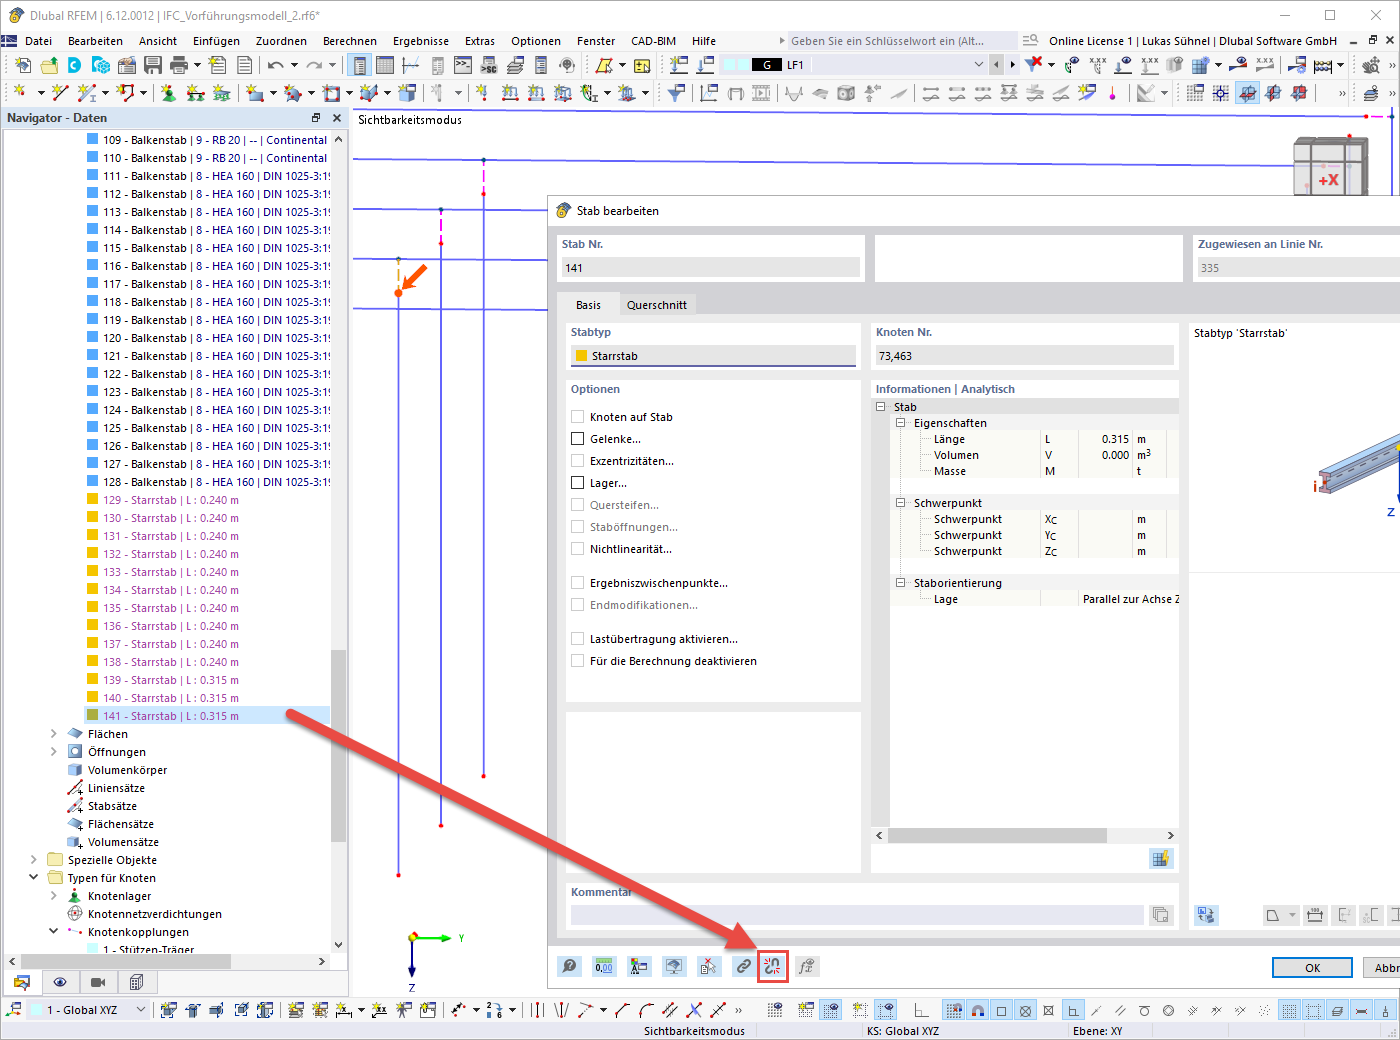The image size is (1400, 1040).
Task: Tick 'Lastübertragung aktivieren...' checkbox
Action: click(x=577, y=639)
